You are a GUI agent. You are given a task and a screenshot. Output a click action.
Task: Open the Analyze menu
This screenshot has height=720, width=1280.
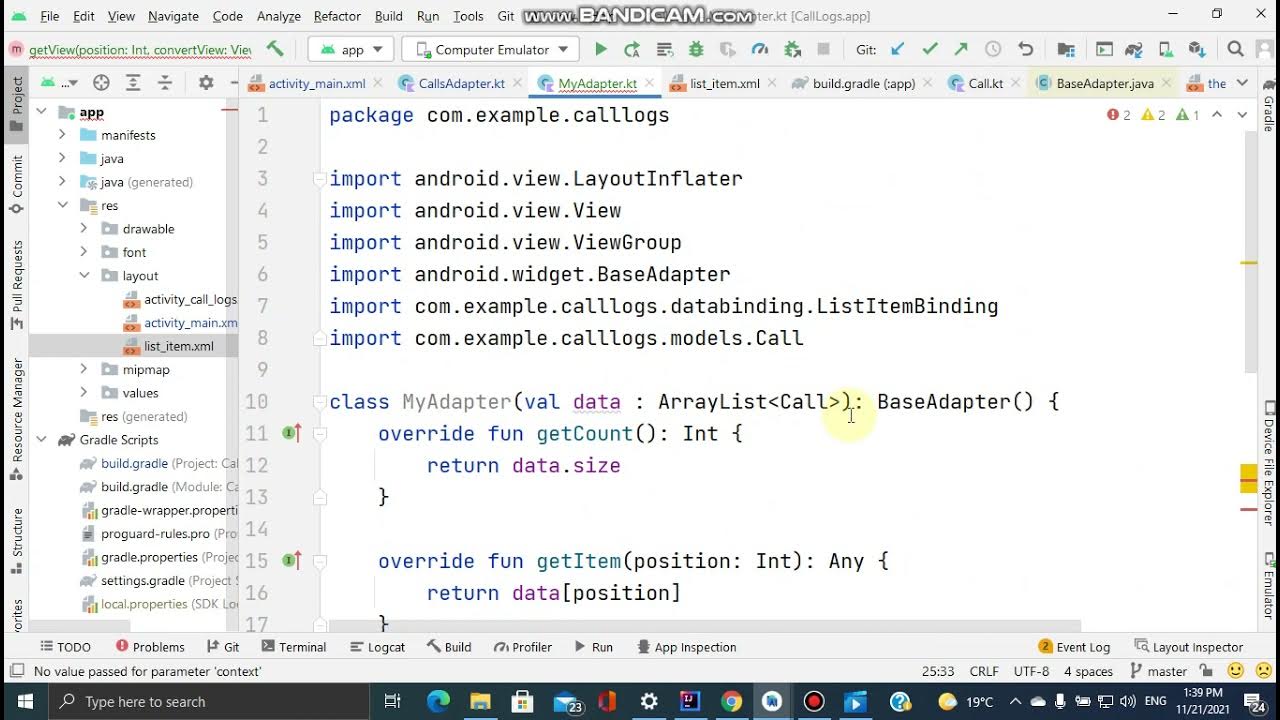pyautogui.click(x=278, y=16)
